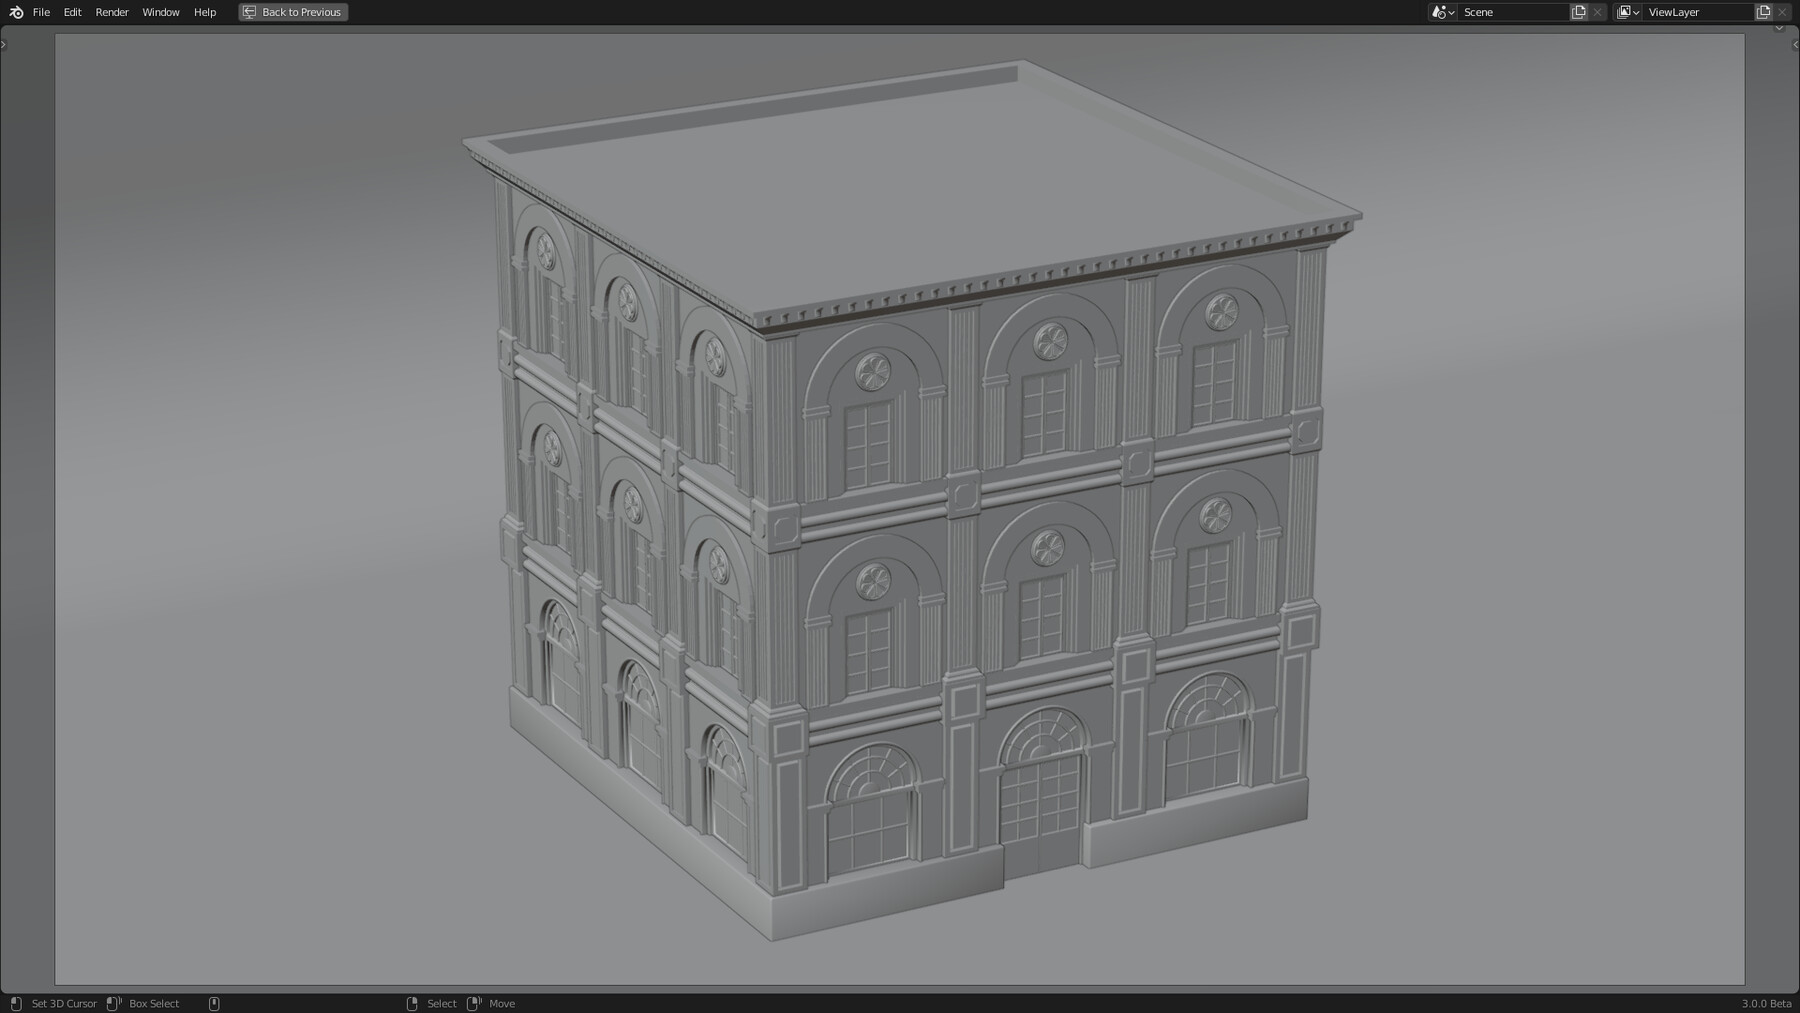Screen dimensions: 1800x1013
Task: Open the Render menu
Action: coord(111,12)
